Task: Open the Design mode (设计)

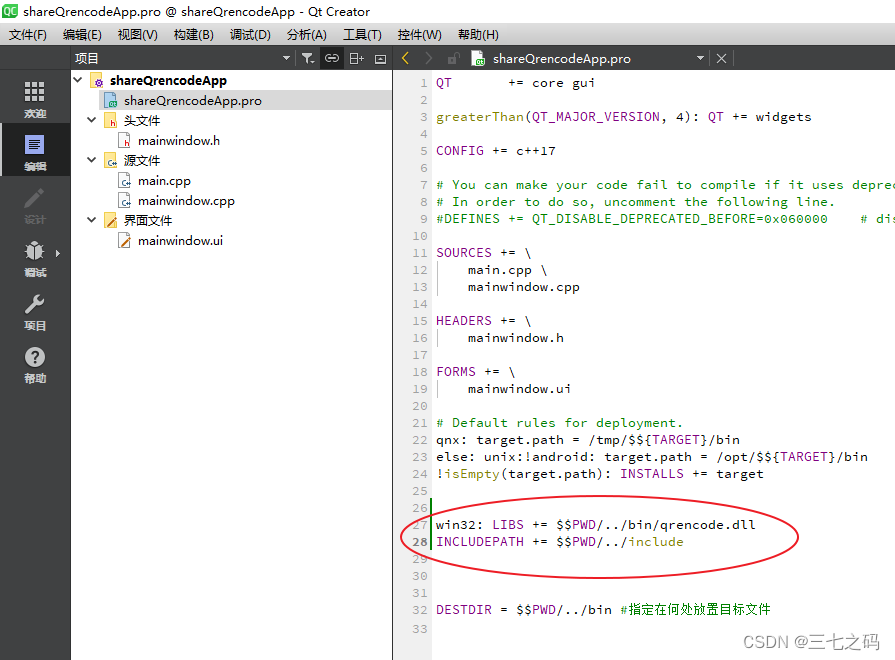Action: tap(34, 206)
